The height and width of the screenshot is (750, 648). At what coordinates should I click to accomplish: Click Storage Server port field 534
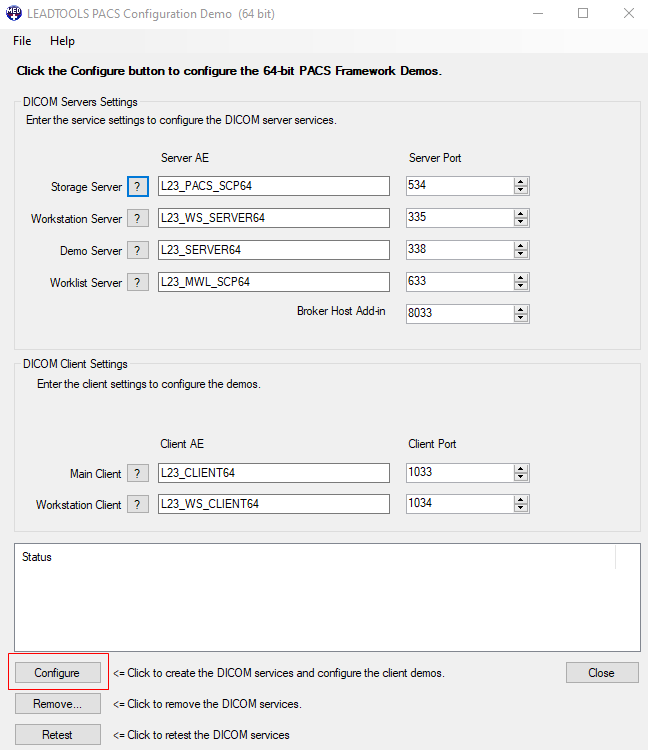point(460,186)
